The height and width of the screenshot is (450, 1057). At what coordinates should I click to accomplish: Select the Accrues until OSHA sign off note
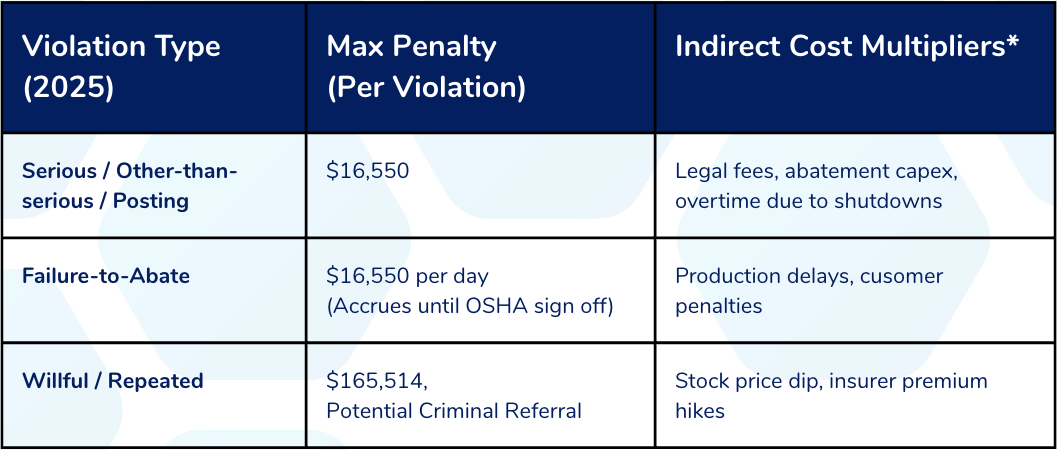click(470, 305)
